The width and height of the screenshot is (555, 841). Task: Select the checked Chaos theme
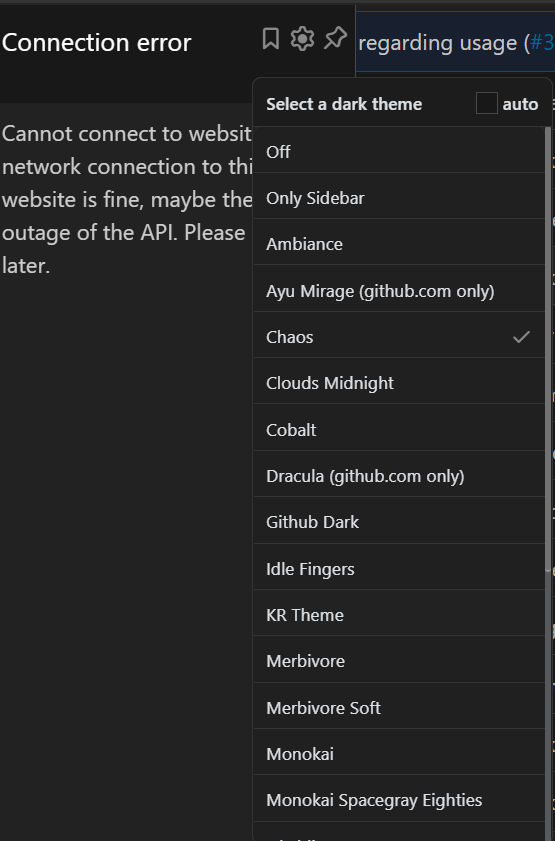[399, 337]
